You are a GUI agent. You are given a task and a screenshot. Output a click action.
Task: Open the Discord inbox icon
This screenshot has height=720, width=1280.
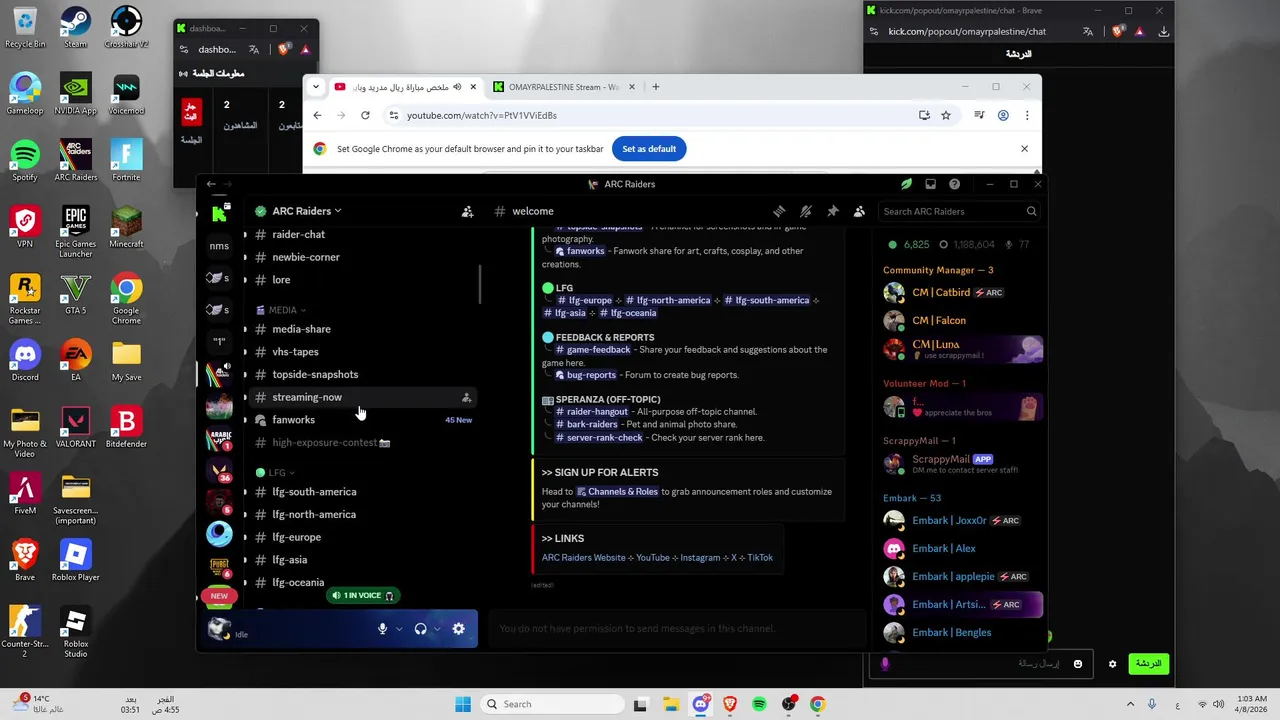[x=930, y=184]
